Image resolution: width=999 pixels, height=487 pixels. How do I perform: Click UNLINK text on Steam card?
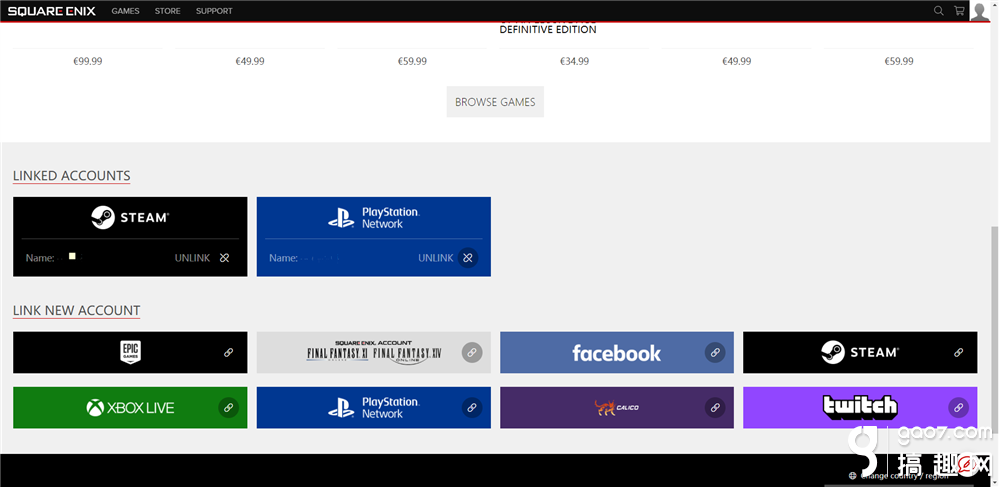(192, 258)
